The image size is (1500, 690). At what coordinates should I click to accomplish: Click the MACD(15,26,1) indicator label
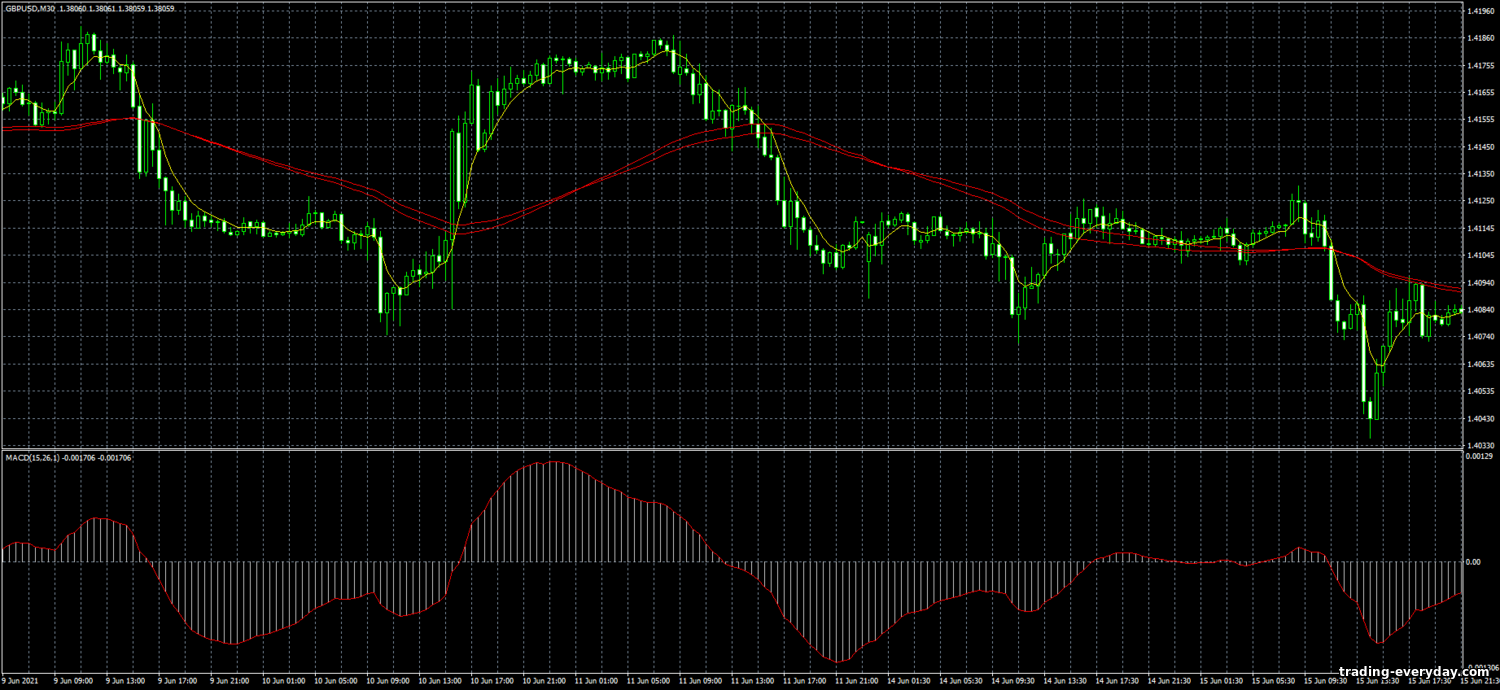[x=33, y=457]
